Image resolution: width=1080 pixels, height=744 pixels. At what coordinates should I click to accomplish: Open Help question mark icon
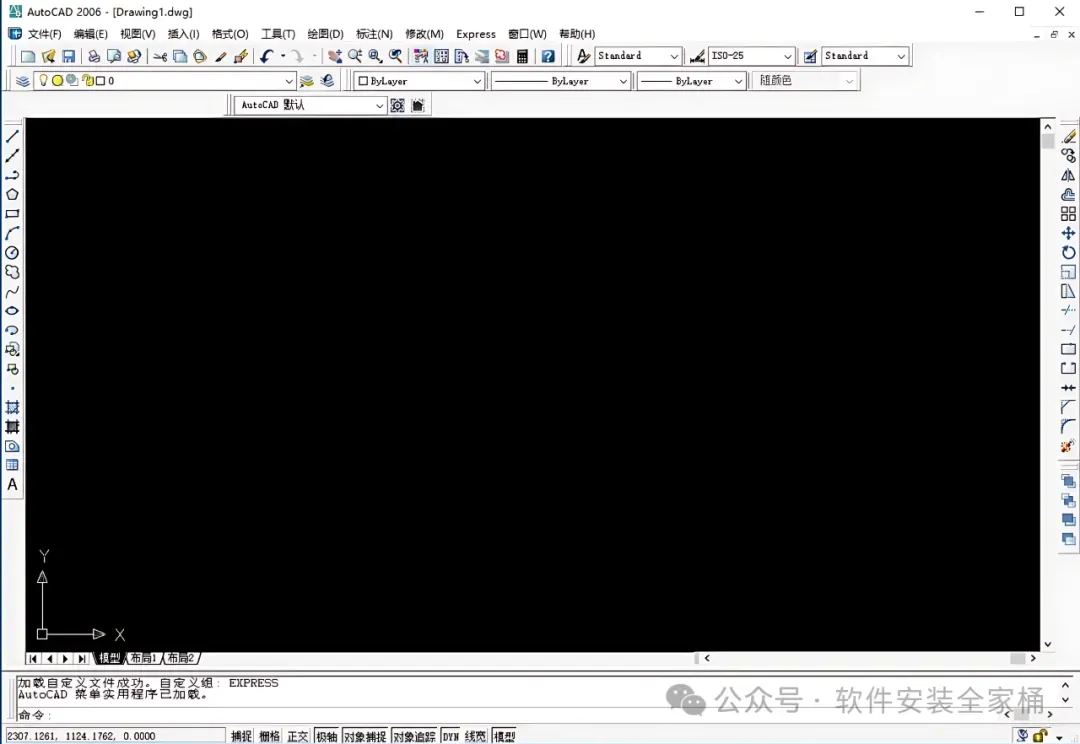[548, 56]
